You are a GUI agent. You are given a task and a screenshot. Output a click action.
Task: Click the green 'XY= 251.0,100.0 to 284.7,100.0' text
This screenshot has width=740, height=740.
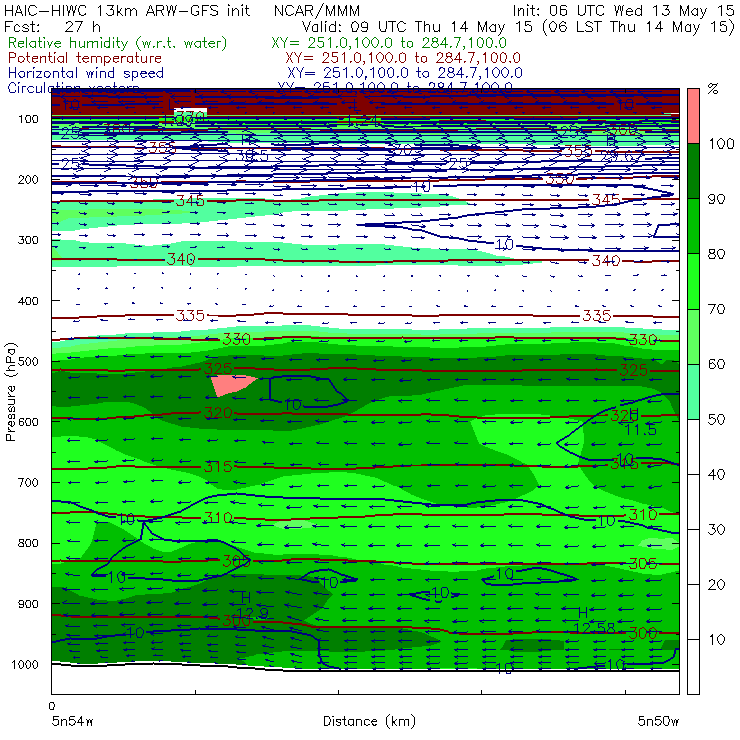389,43
